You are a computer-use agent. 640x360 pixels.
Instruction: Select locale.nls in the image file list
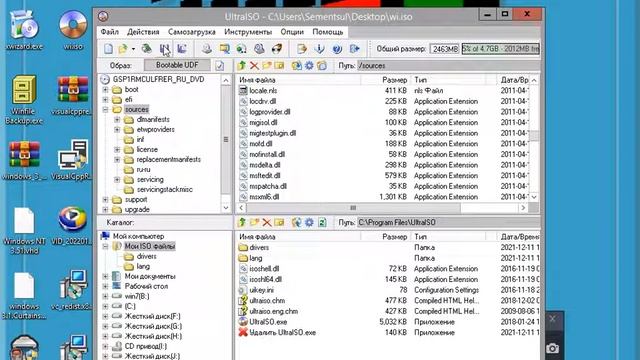pyautogui.click(x=263, y=91)
